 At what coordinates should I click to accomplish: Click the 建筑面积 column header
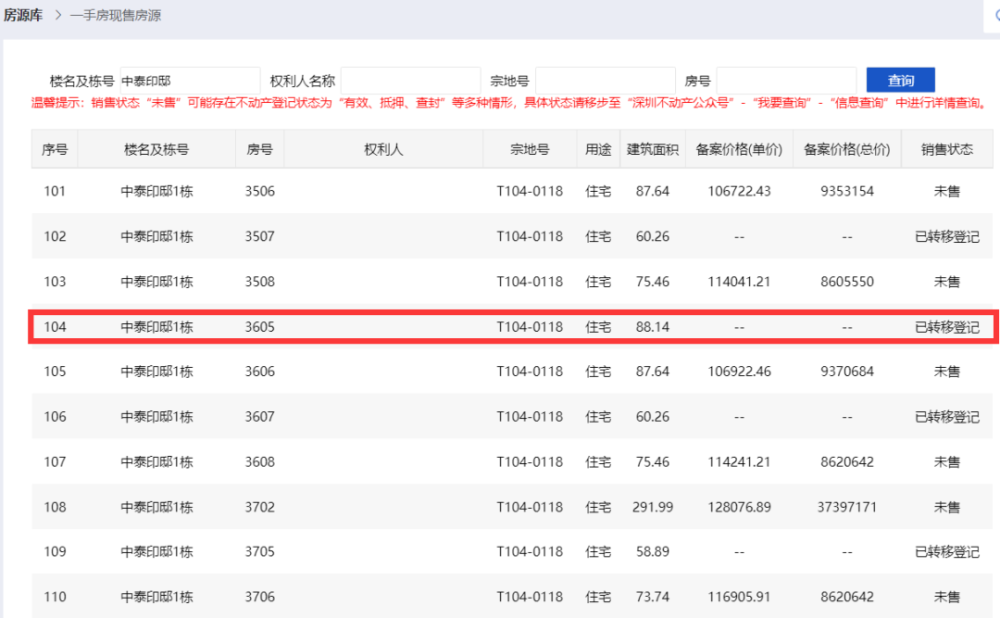click(652, 149)
